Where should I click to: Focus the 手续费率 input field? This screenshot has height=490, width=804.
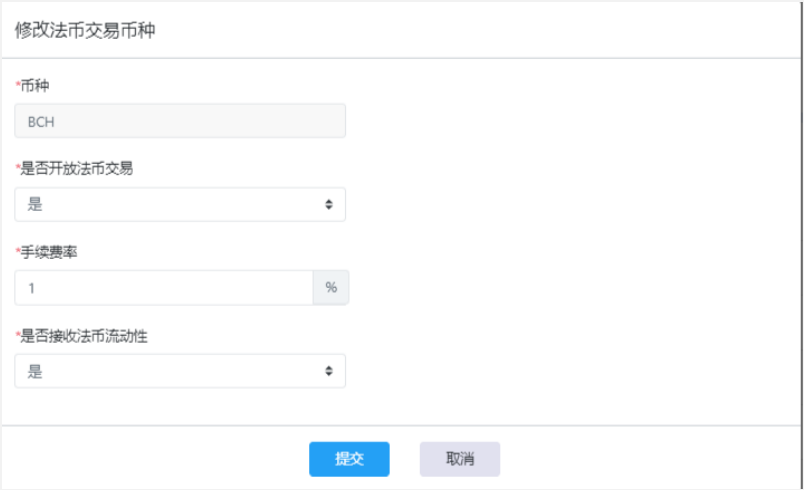click(164, 288)
